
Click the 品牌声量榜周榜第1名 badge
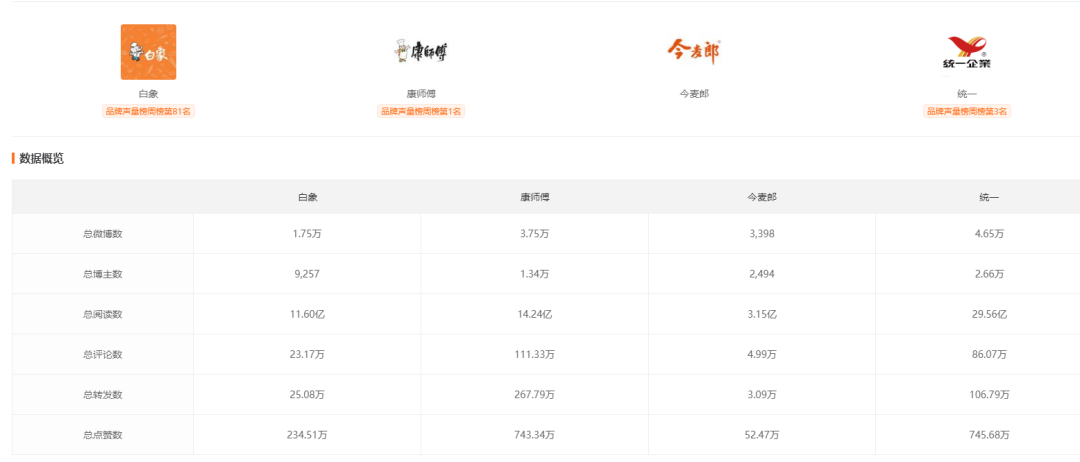click(421, 111)
